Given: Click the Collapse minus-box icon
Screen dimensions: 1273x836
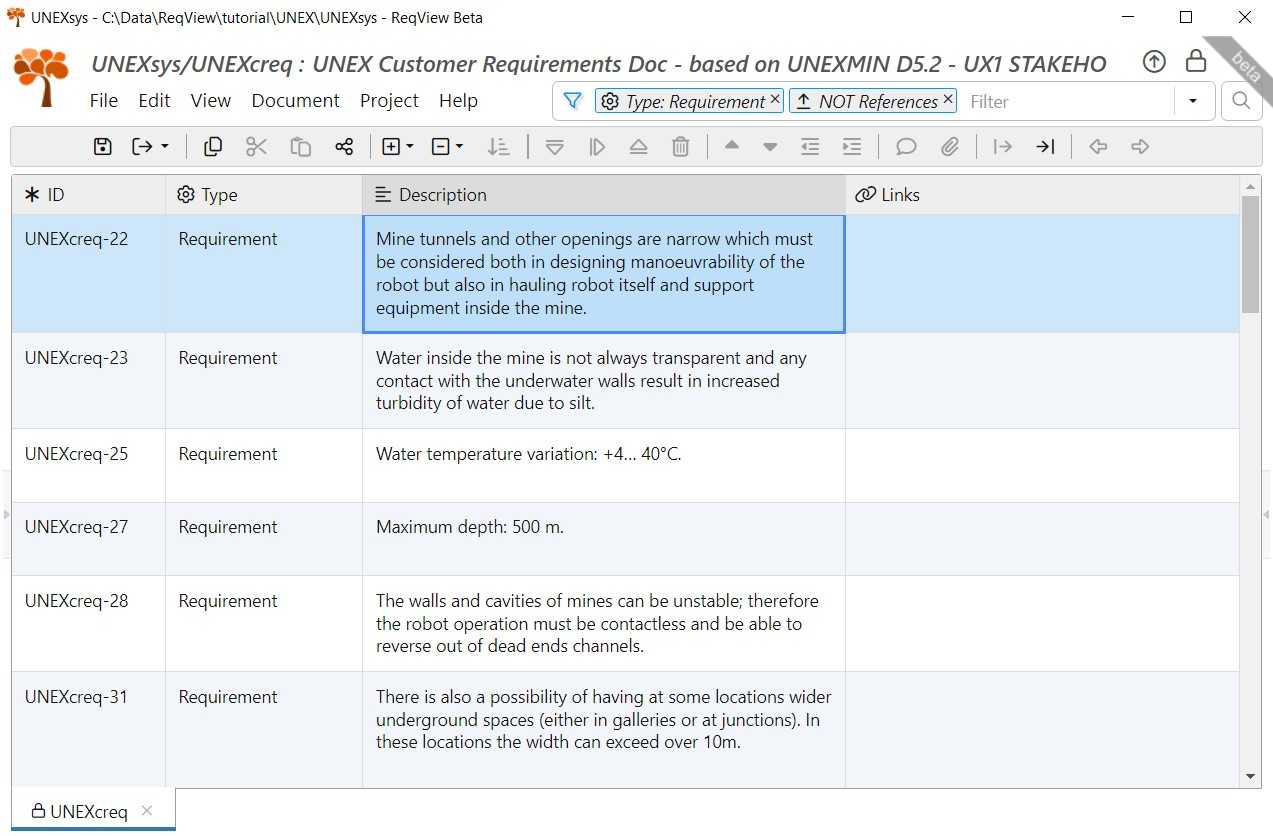Looking at the screenshot, I should pyautogui.click(x=441, y=147).
